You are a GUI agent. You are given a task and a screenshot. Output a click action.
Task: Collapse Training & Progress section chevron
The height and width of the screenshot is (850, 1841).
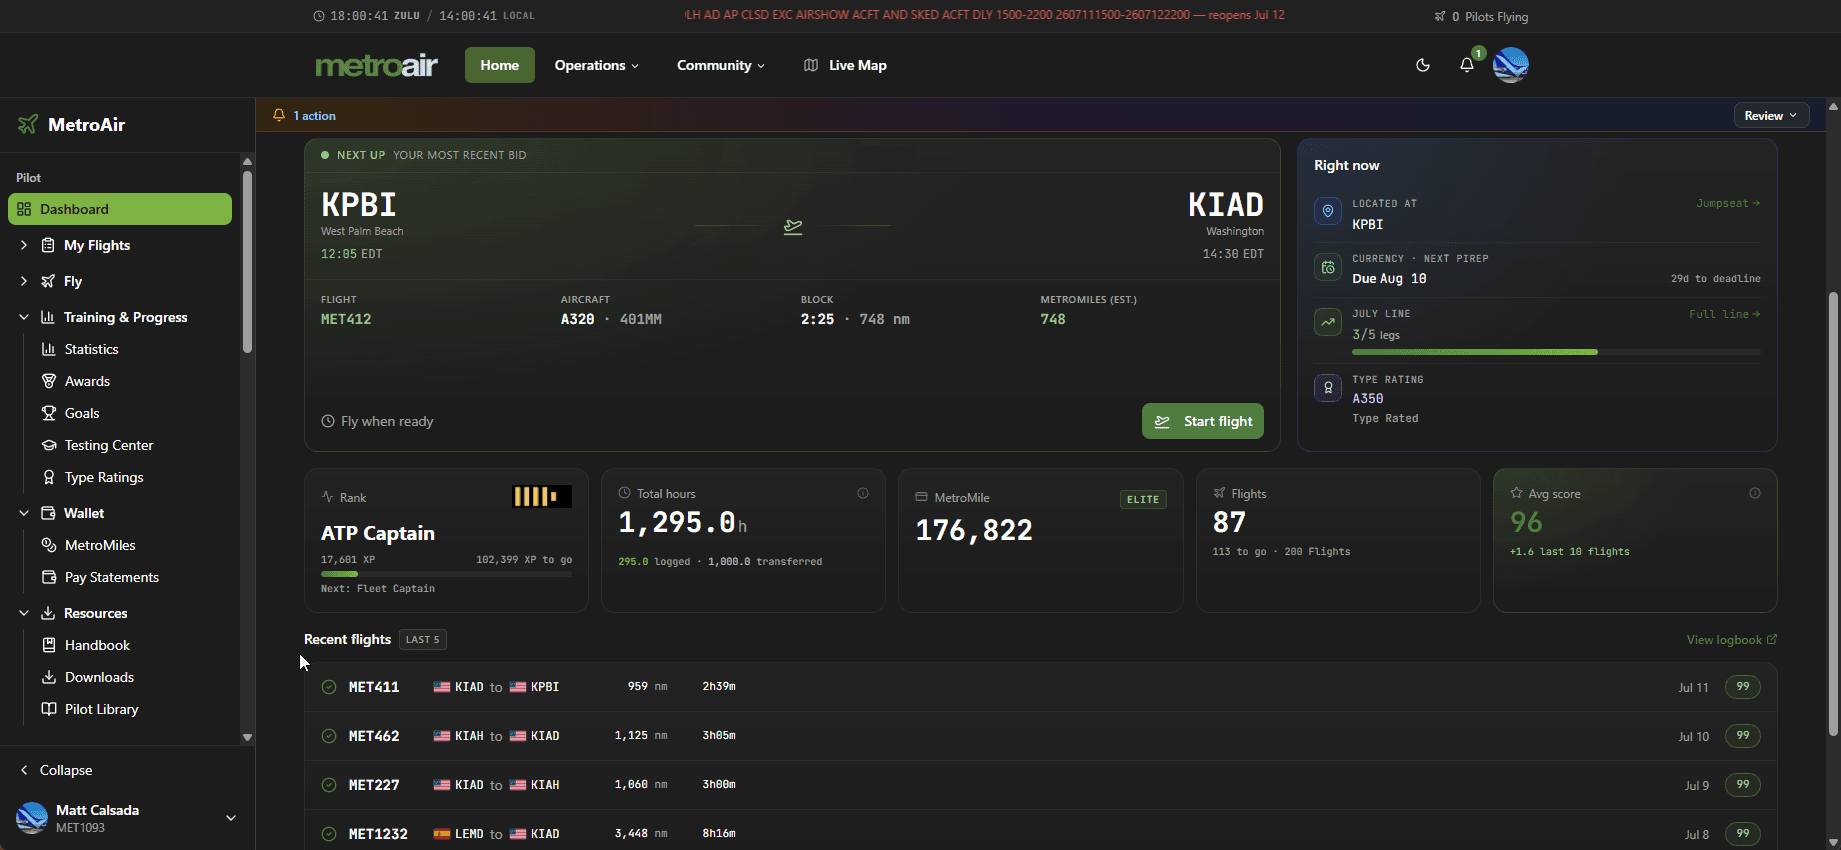(x=24, y=317)
